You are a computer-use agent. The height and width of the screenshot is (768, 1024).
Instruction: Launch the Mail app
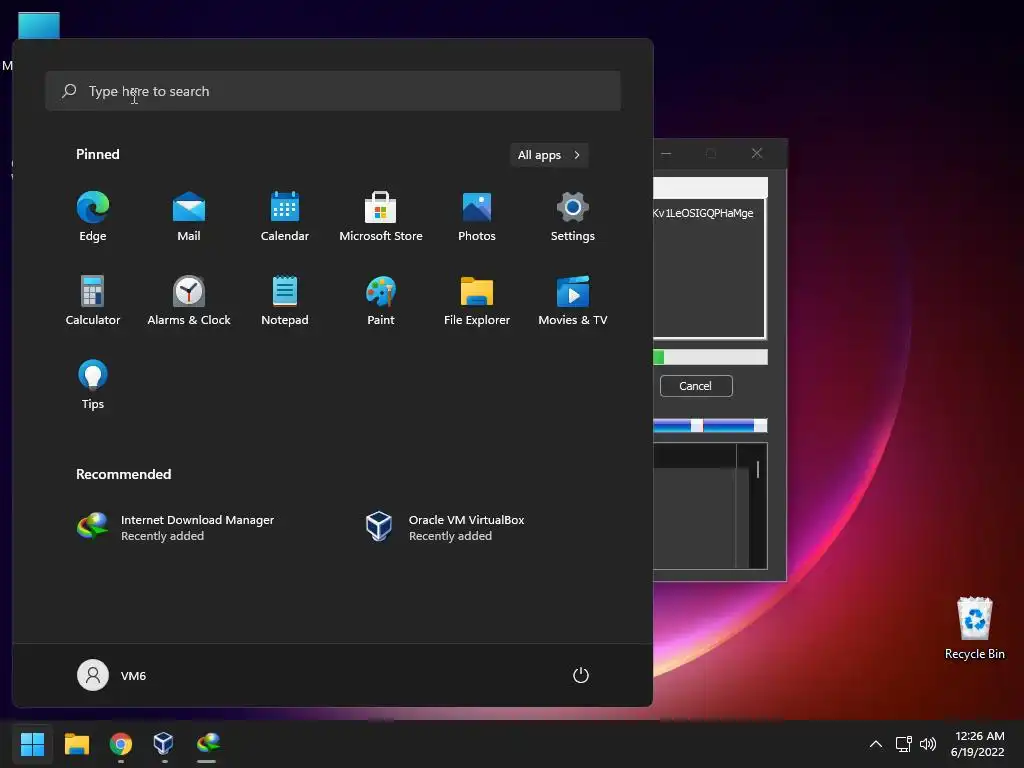point(189,217)
